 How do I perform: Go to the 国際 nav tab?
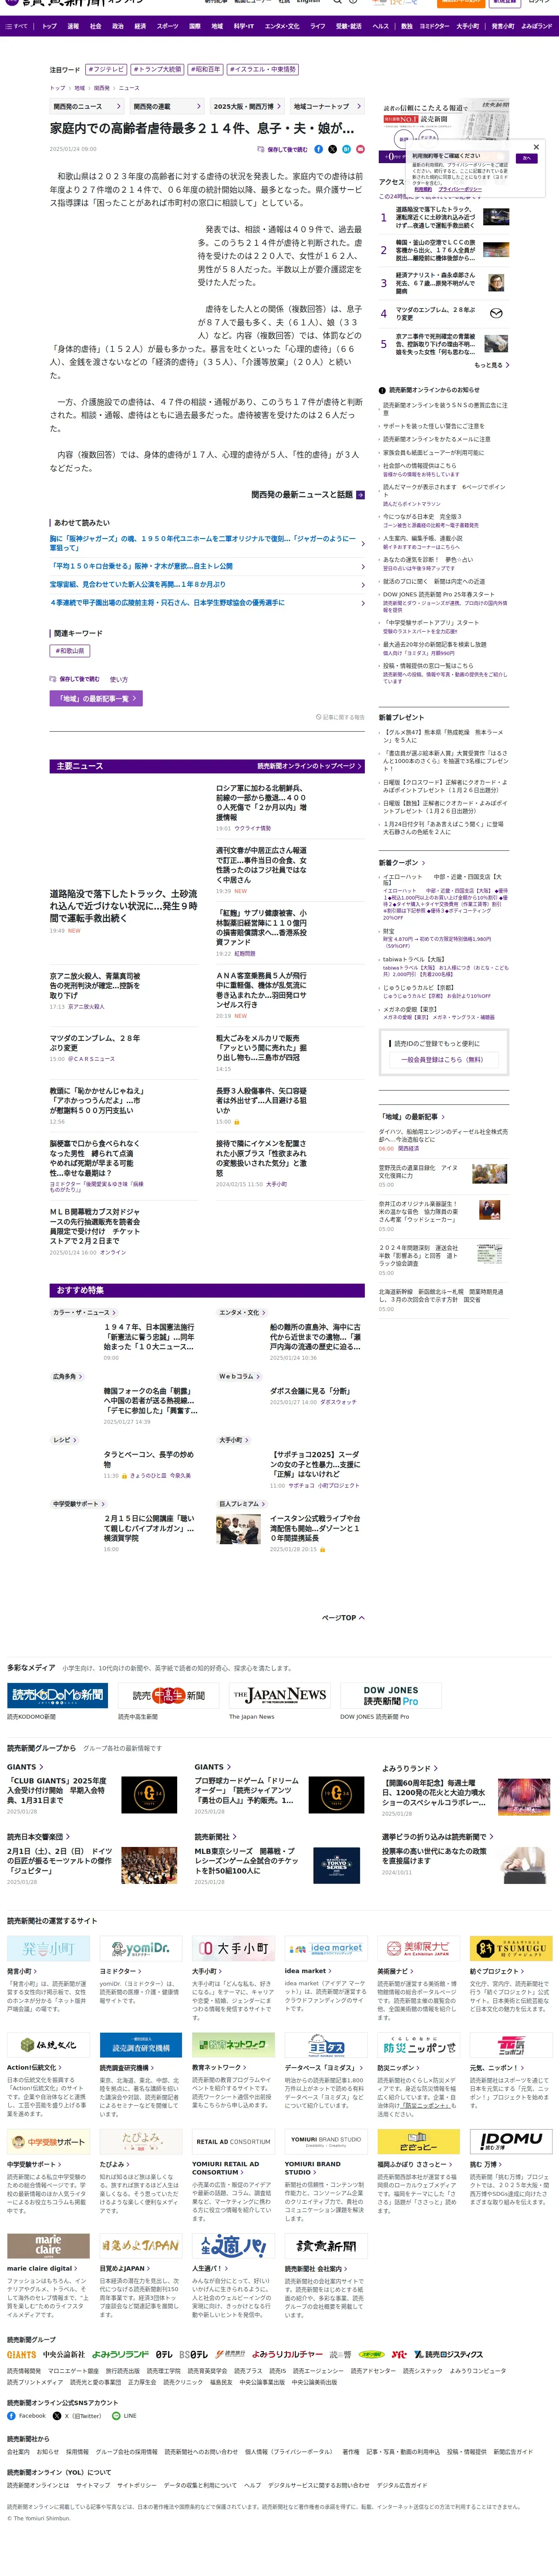(195, 26)
